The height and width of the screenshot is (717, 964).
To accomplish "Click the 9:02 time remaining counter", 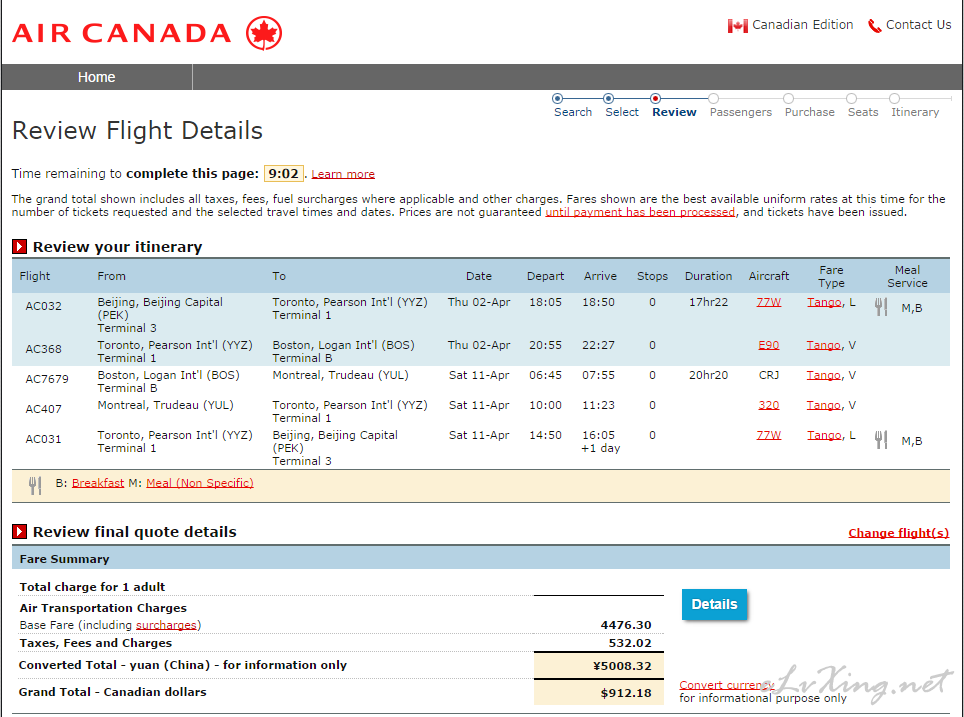I will click(x=283, y=173).
